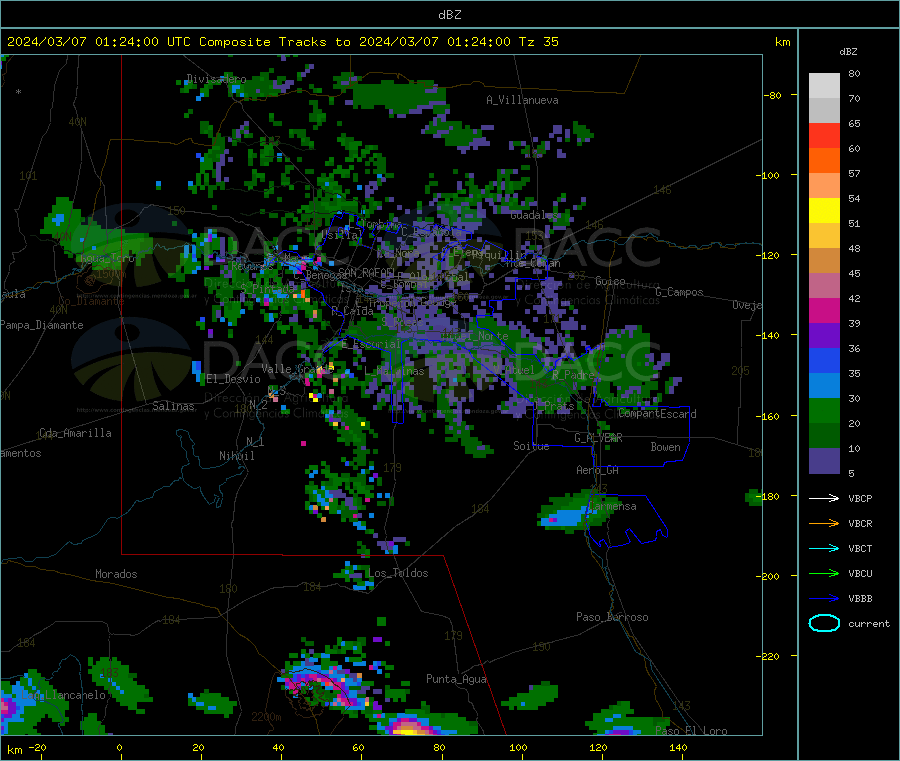Click the cyan 'current' ellipse symbol
900x761 pixels.
click(x=824, y=623)
